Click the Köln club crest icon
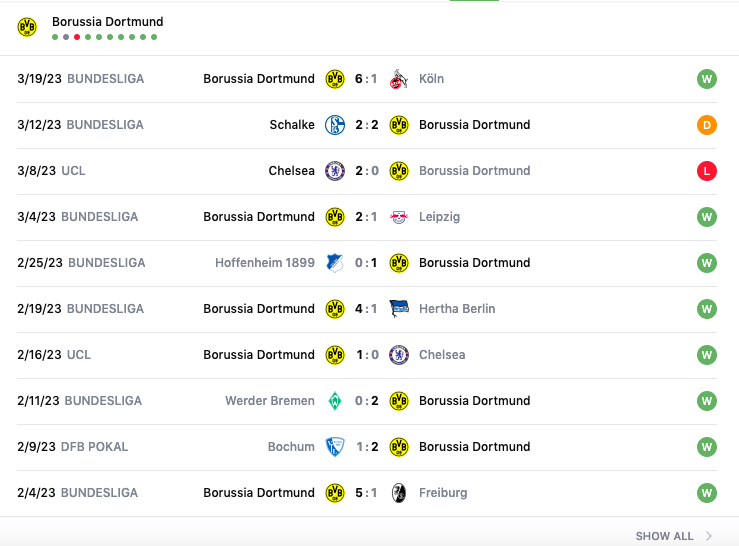The image size is (739, 546). point(399,79)
